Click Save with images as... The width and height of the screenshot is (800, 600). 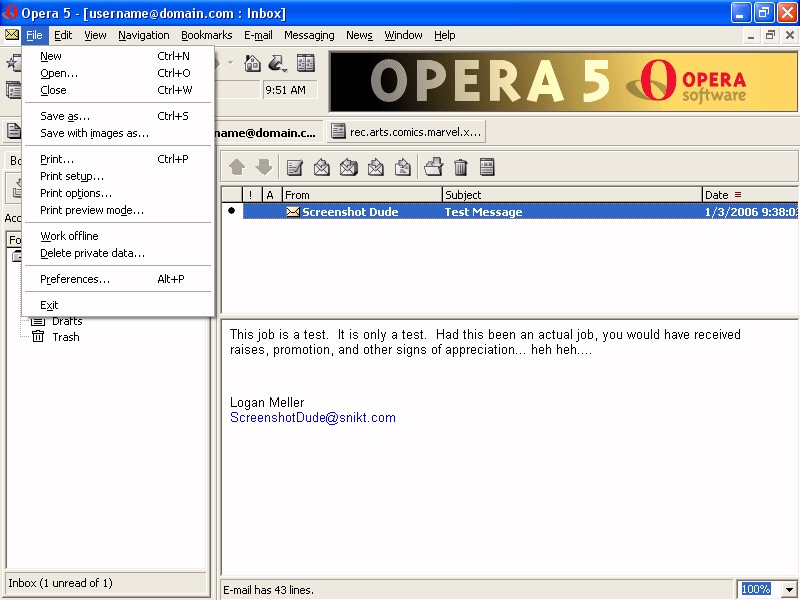(x=118, y=133)
